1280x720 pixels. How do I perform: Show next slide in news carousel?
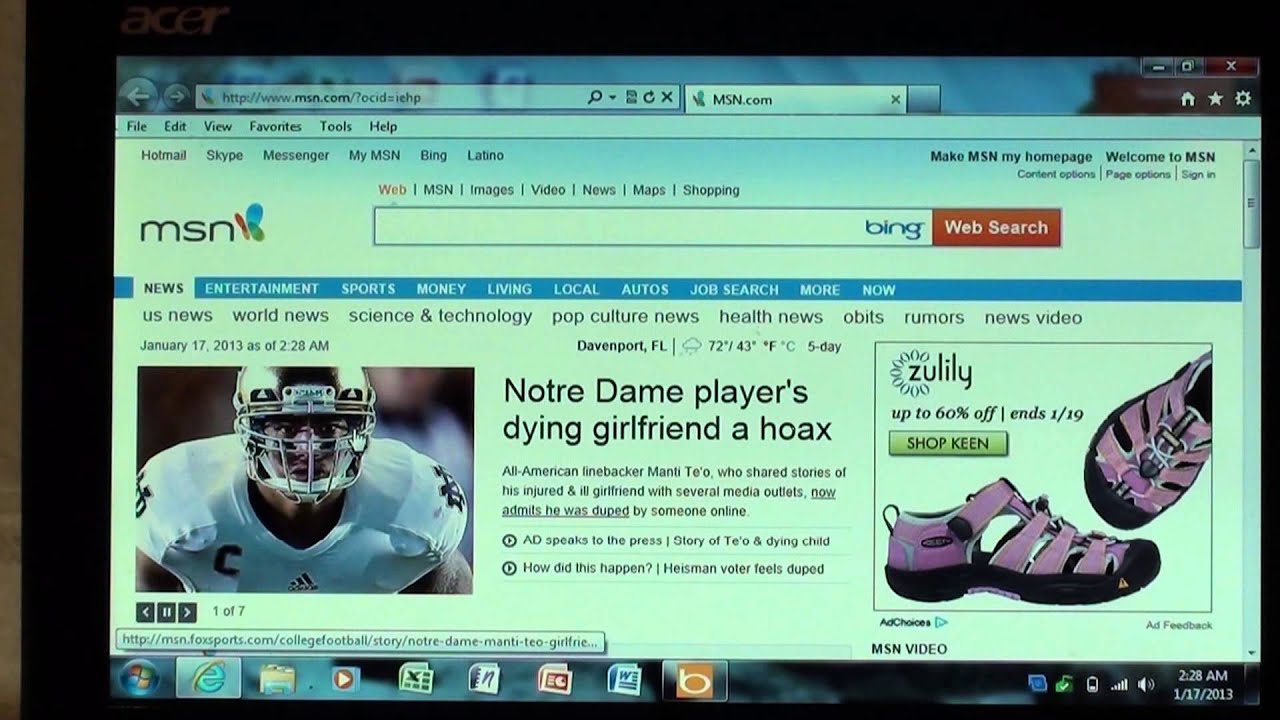coord(187,612)
